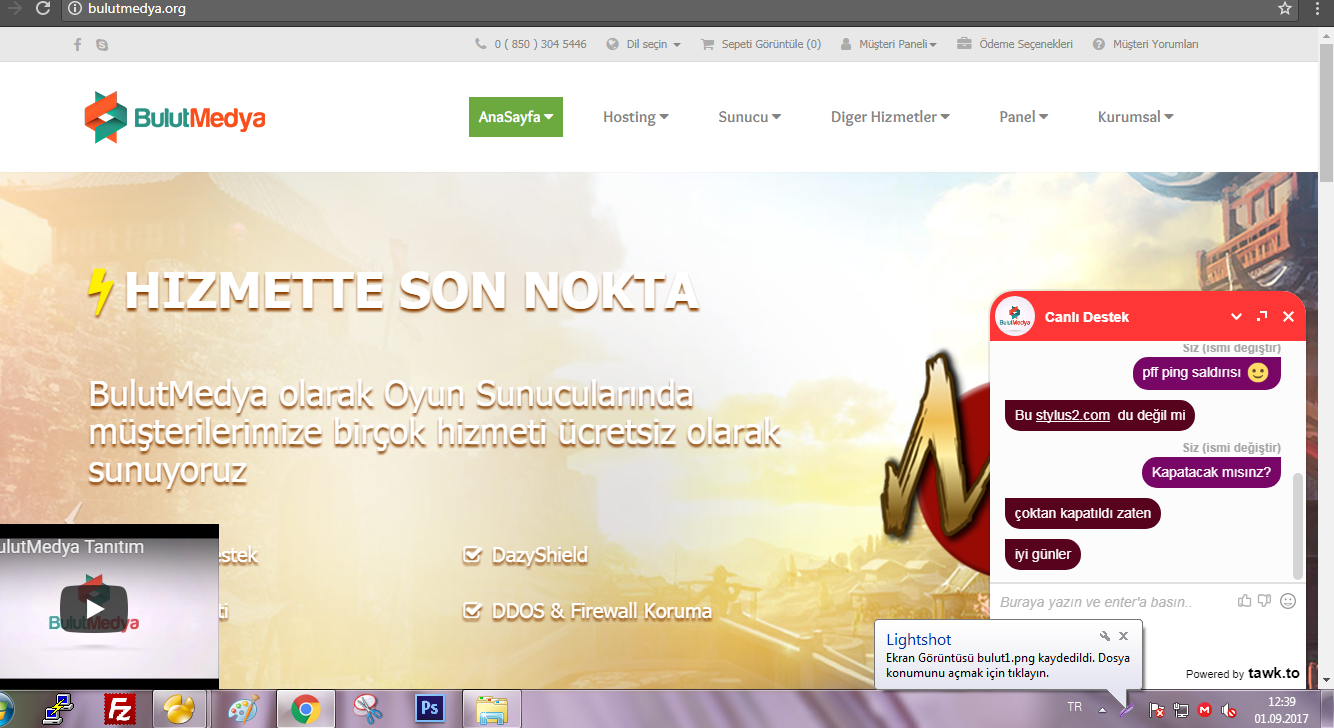Play the BulutMedya Tanıtım video
Viewport: 1334px width, 728px height.
[x=94, y=608]
